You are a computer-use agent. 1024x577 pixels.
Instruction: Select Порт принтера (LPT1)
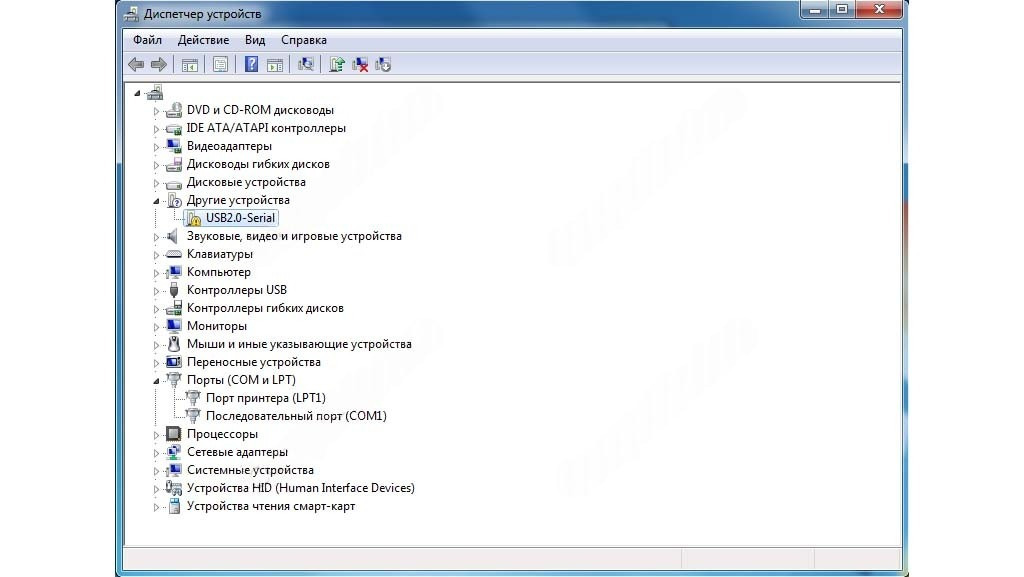click(x=265, y=398)
